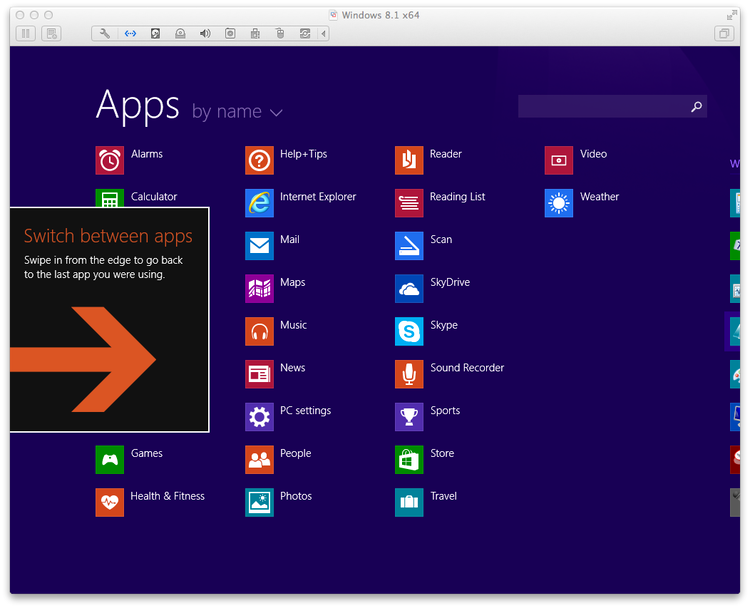
Task: Launch the Games app
Action: tap(110, 459)
